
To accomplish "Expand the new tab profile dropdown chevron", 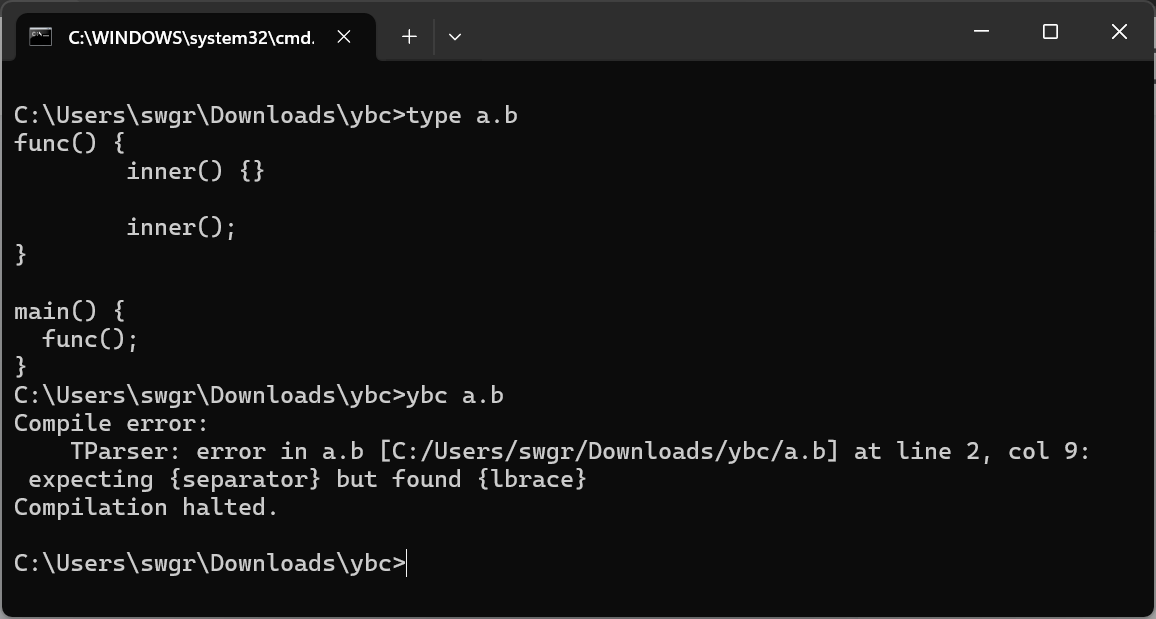I will [455, 36].
